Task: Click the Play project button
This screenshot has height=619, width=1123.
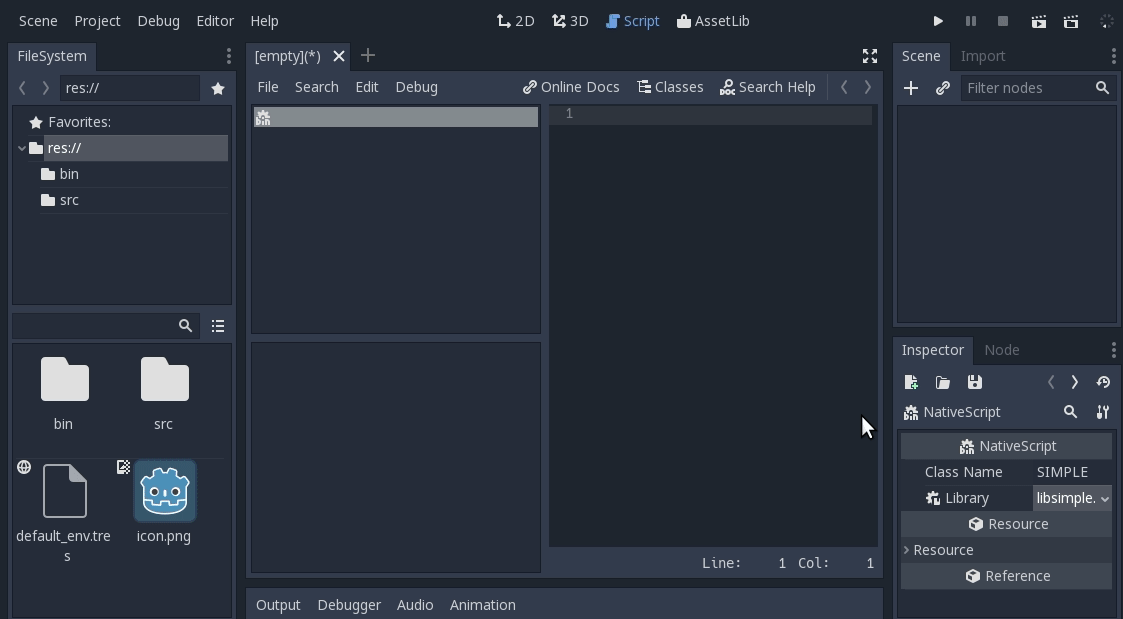Action: pyautogui.click(x=938, y=21)
